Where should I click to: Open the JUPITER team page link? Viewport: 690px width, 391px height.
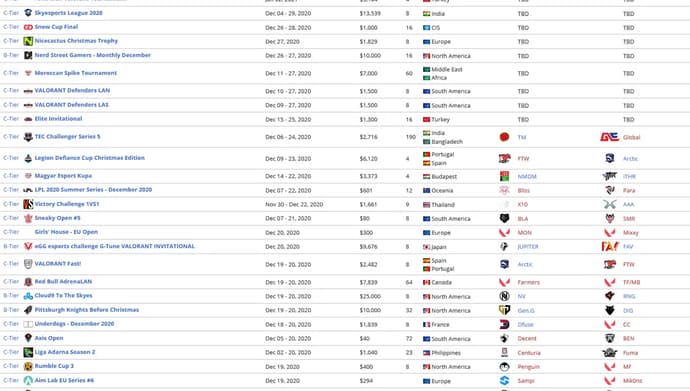coord(528,247)
